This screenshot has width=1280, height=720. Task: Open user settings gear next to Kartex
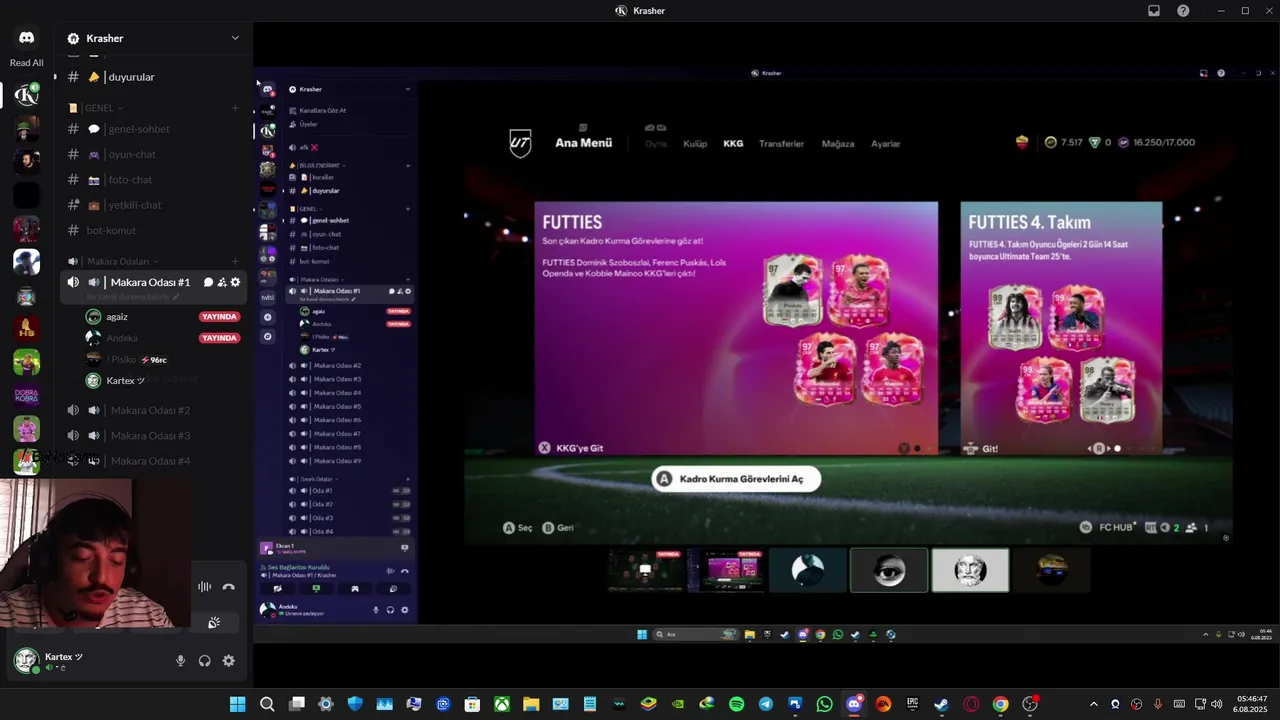click(229, 661)
